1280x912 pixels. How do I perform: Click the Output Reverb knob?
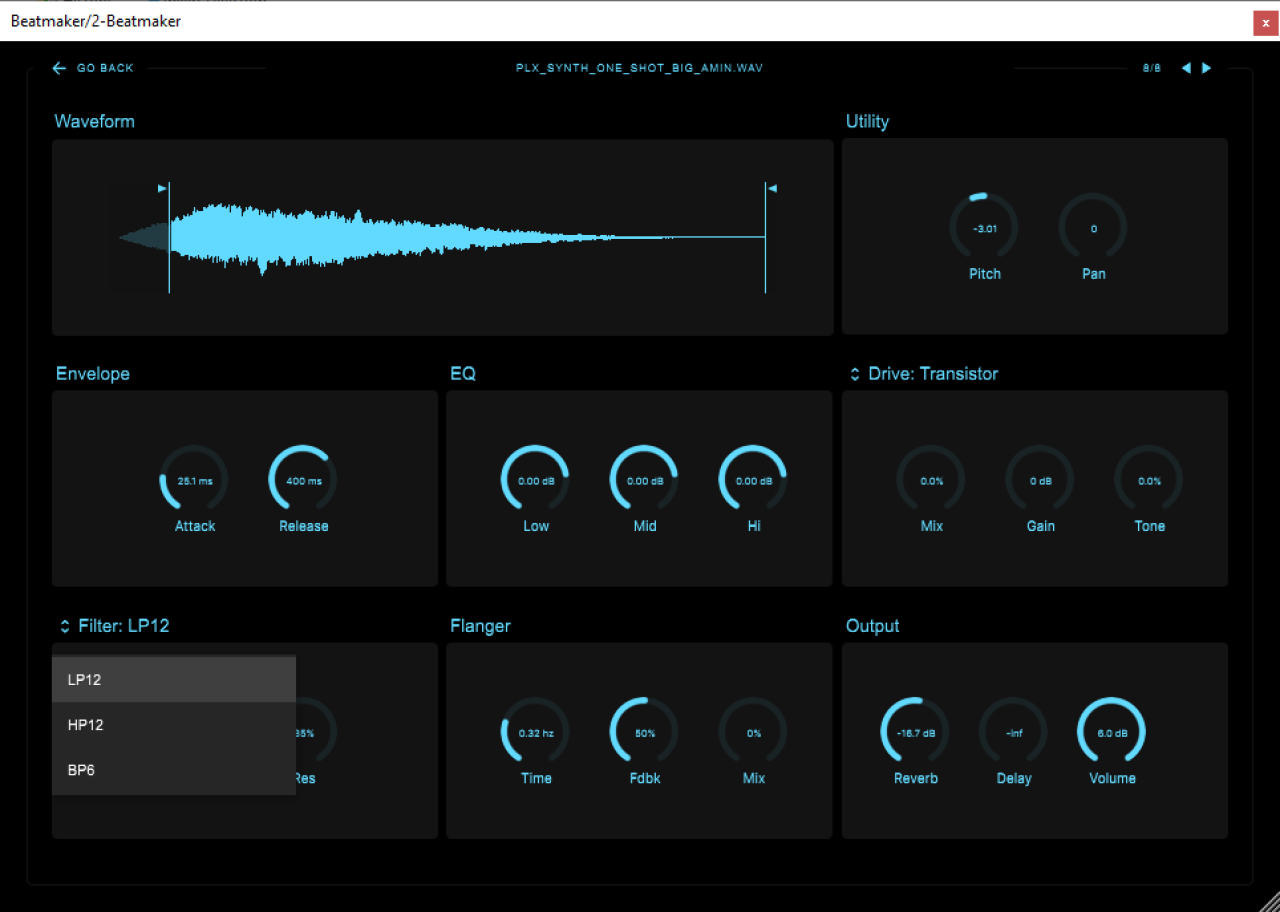point(915,732)
